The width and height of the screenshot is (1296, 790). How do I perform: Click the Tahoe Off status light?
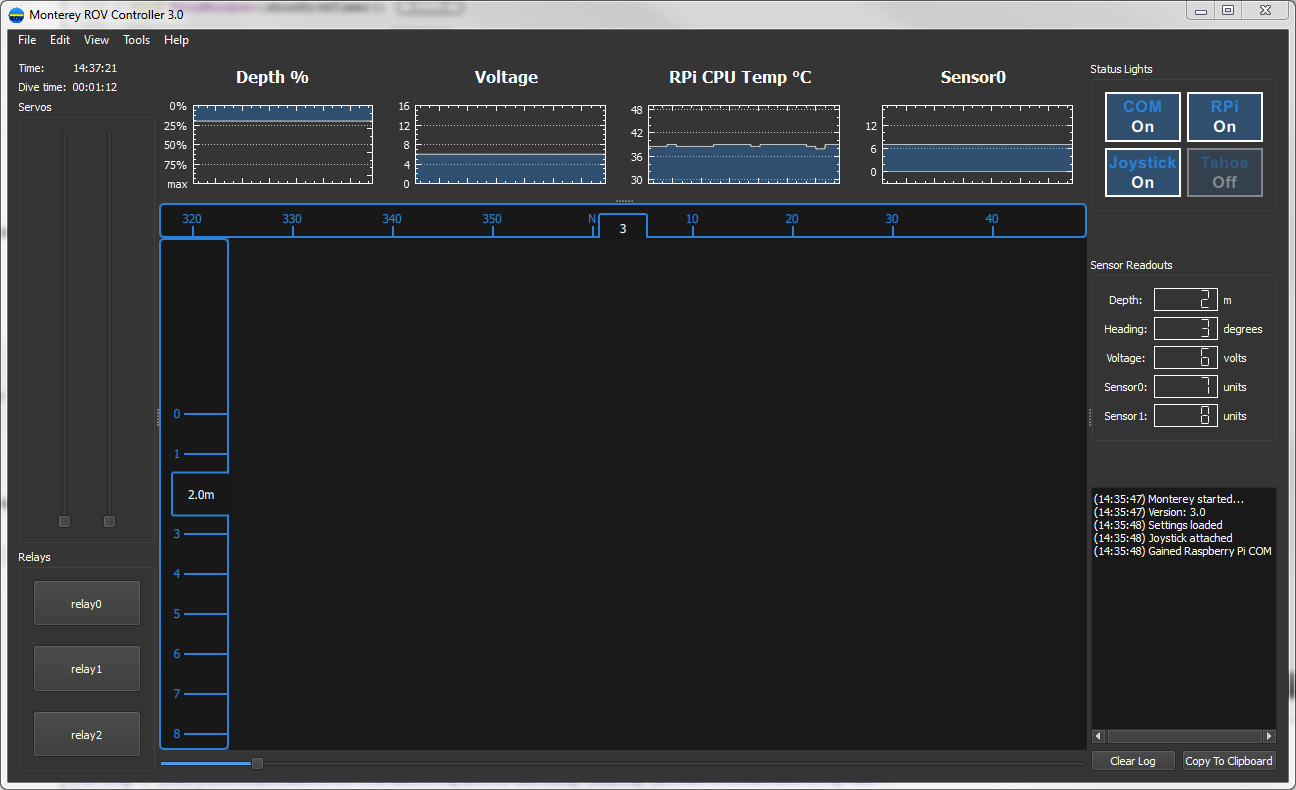1225,173
